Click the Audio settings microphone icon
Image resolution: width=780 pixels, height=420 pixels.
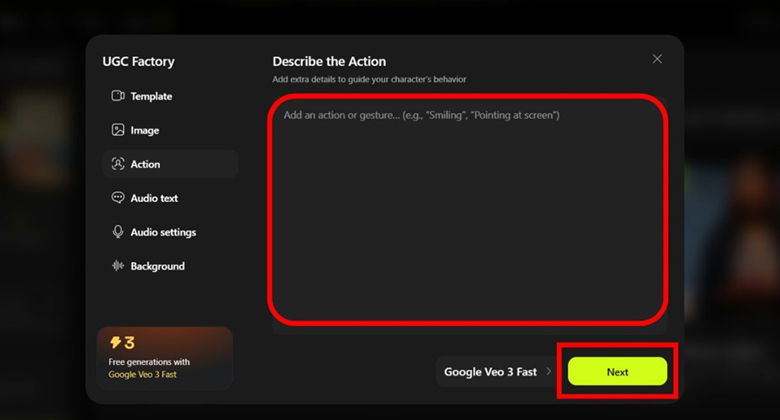point(118,232)
